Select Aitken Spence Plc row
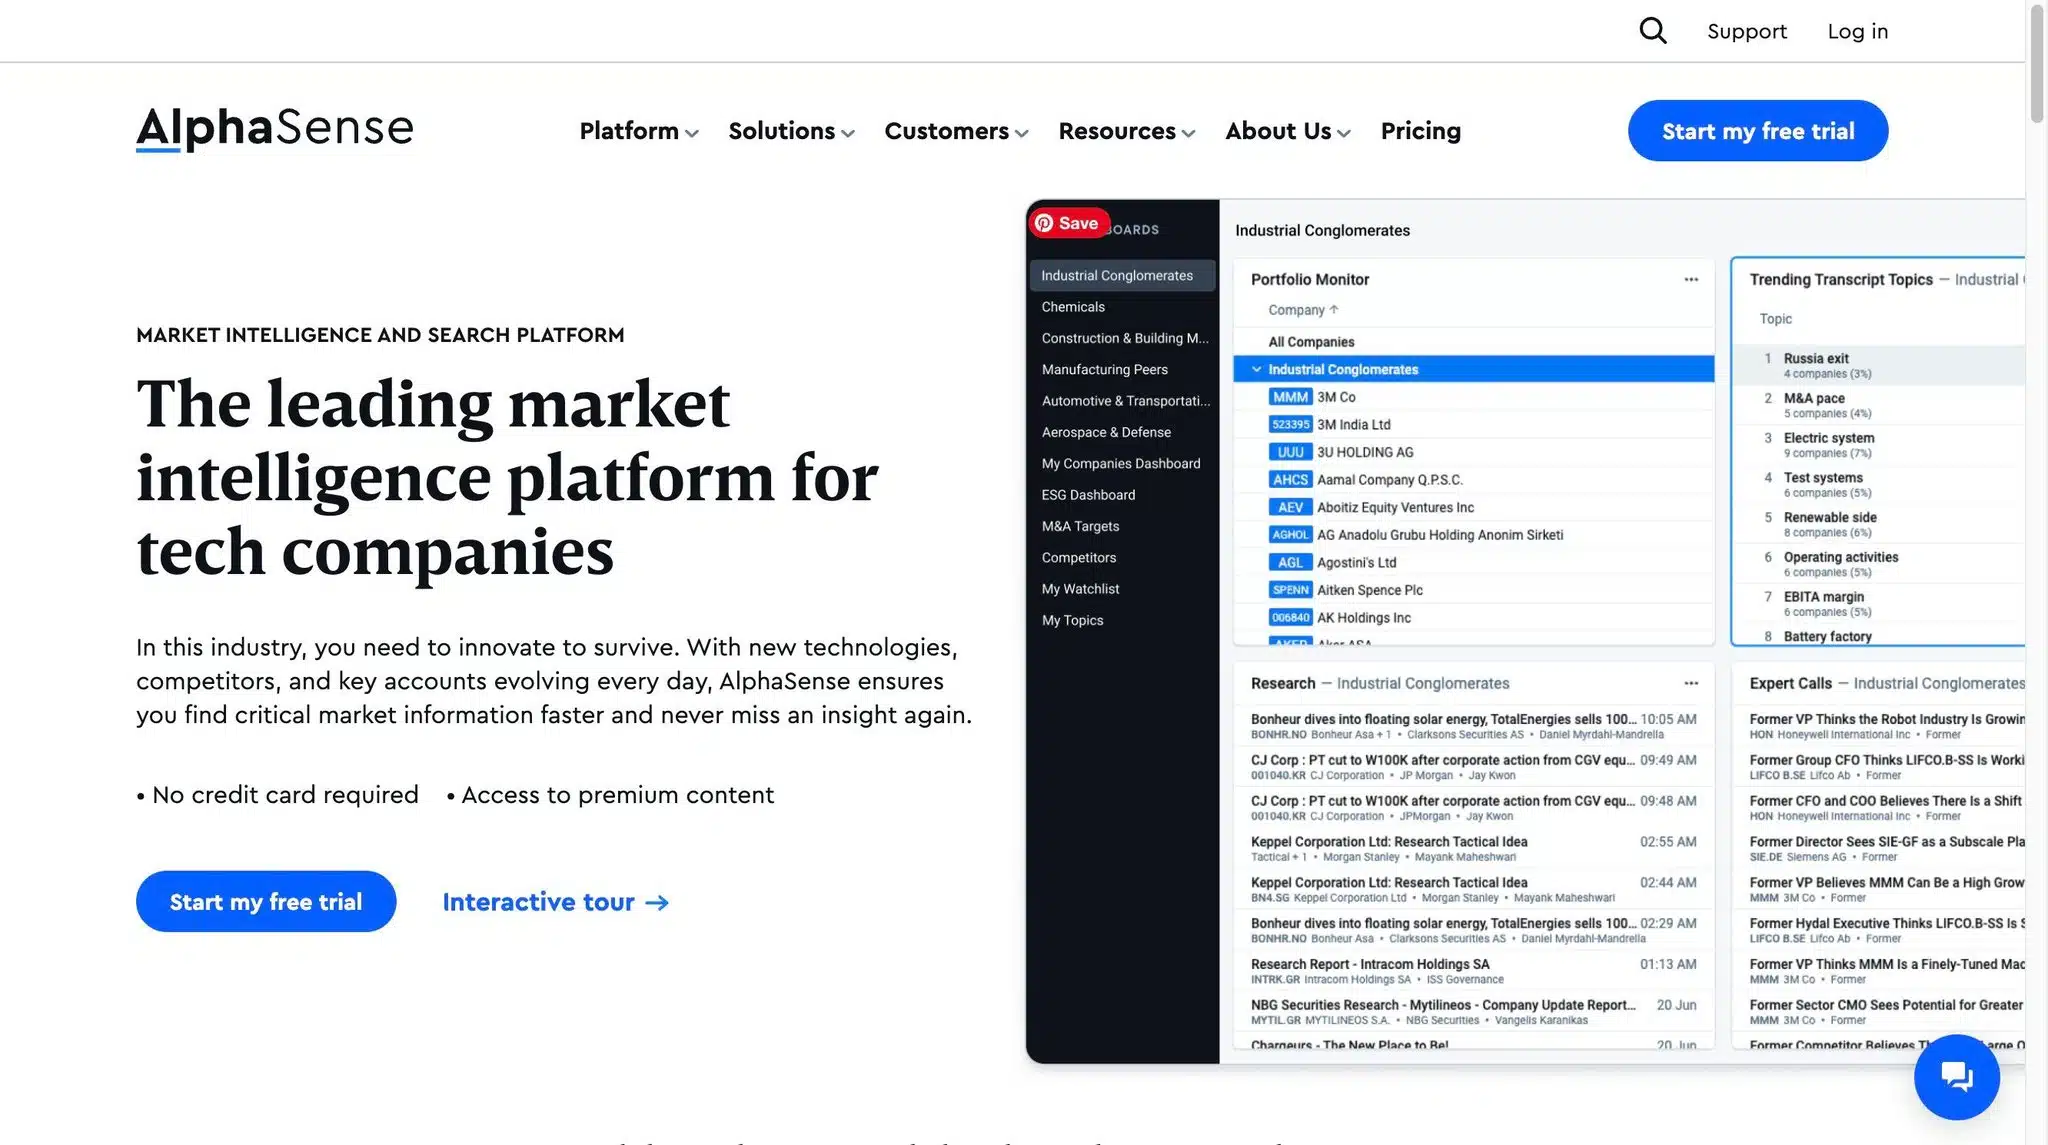2048x1145 pixels. click(1473, 590)
